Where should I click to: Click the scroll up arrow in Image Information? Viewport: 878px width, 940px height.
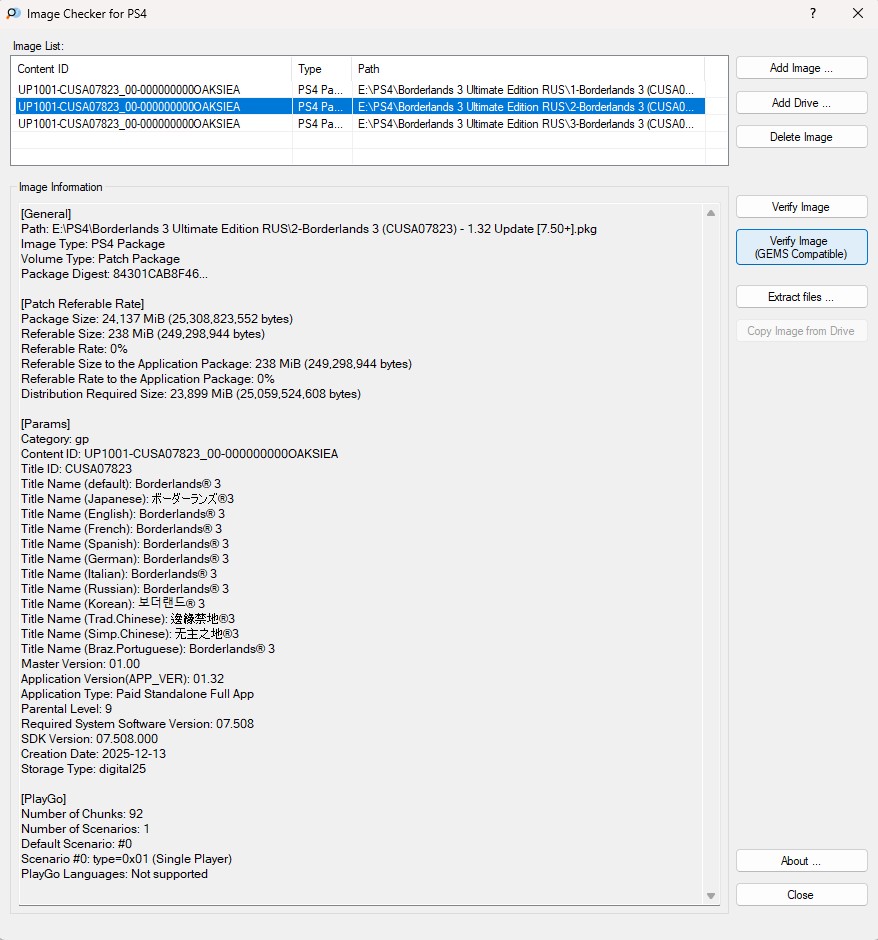pos(711,213)
